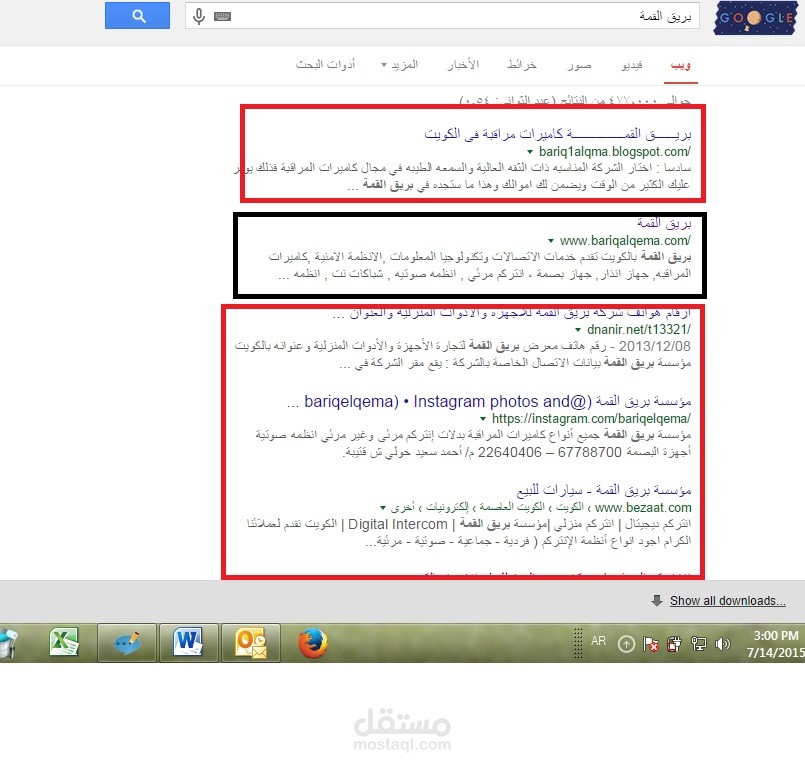Click the AR language indicator
Screen dimensions: 805x768
tap(598, 641)
